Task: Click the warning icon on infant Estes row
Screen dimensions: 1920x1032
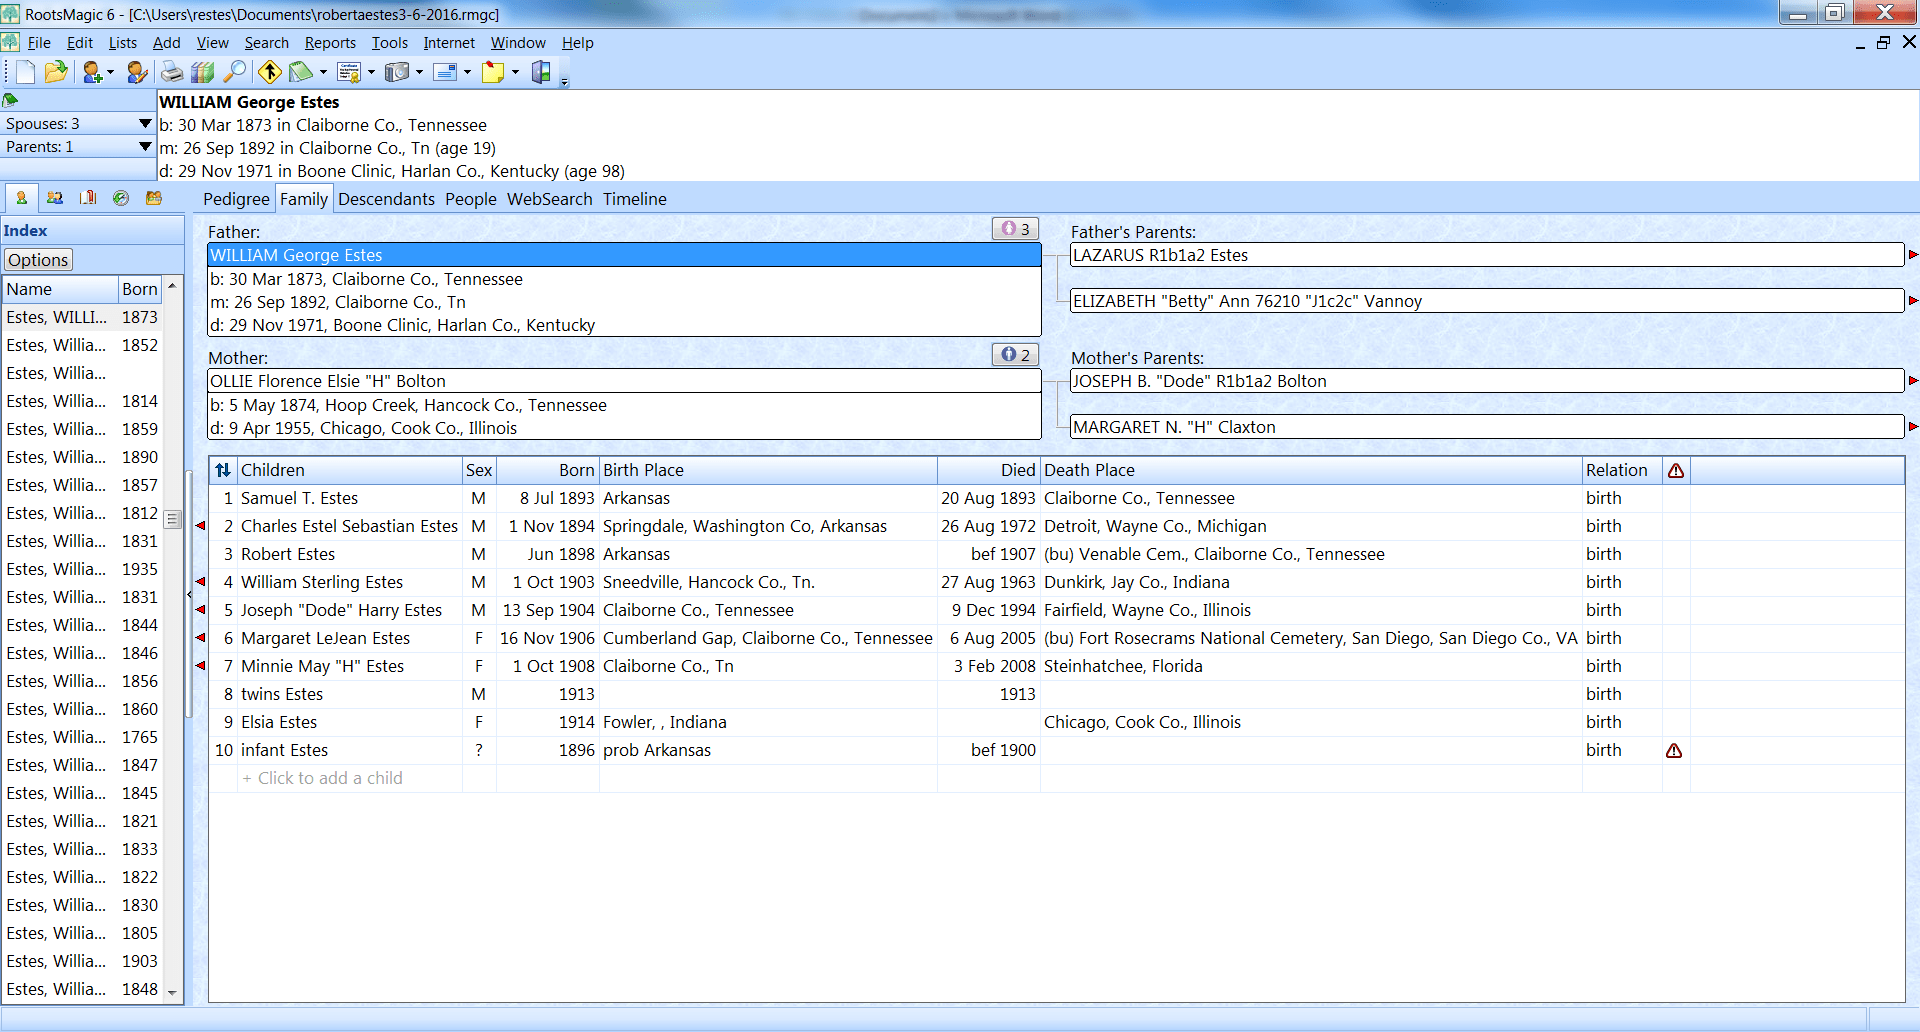Action: 1674,751
